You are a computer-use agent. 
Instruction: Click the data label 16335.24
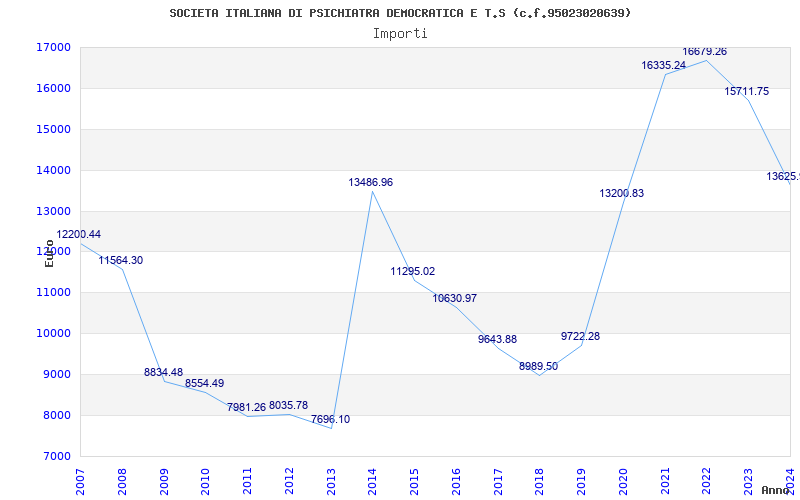point(664,66)
